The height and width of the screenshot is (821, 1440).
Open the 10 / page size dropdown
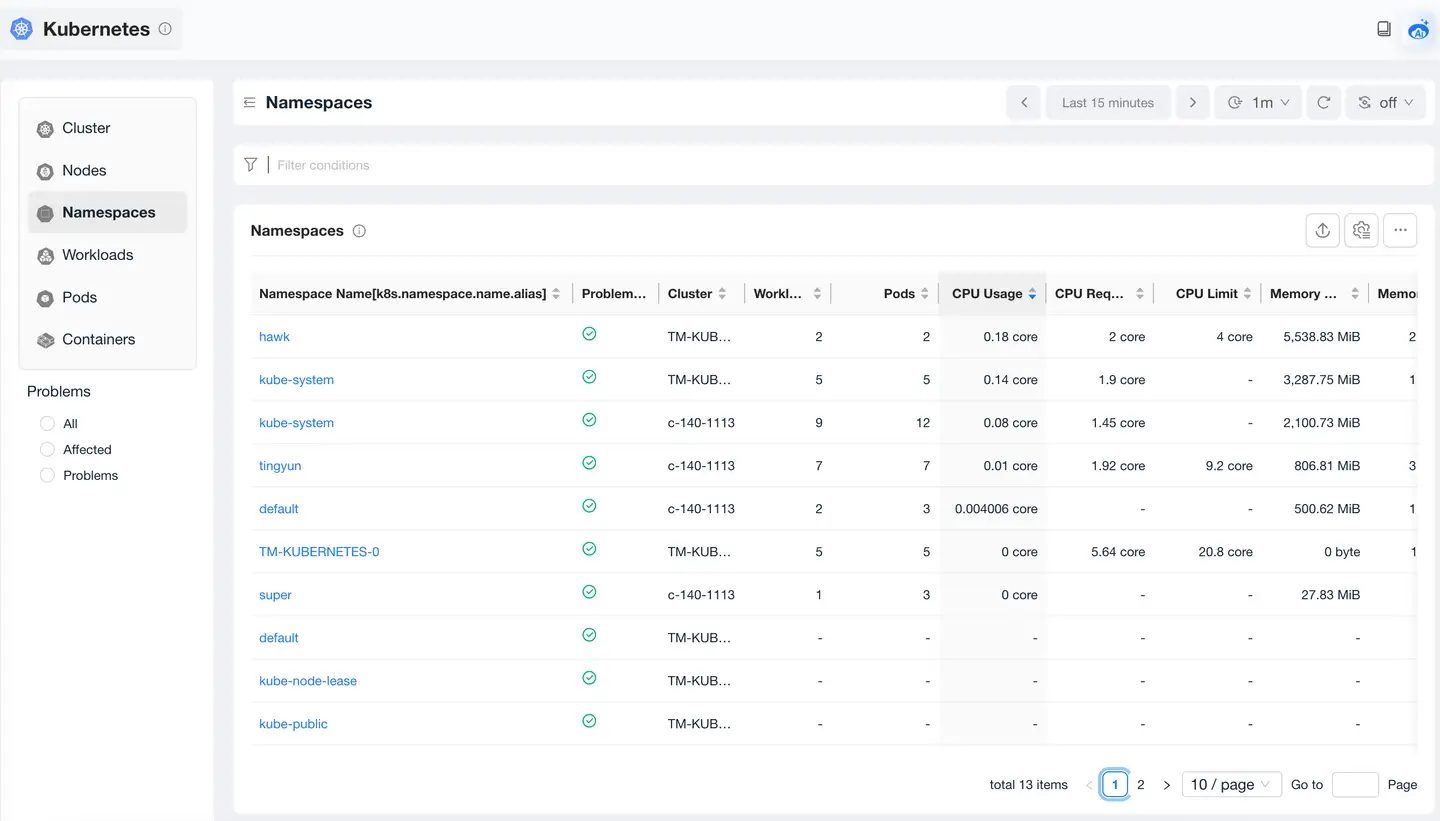(1231, 785)
